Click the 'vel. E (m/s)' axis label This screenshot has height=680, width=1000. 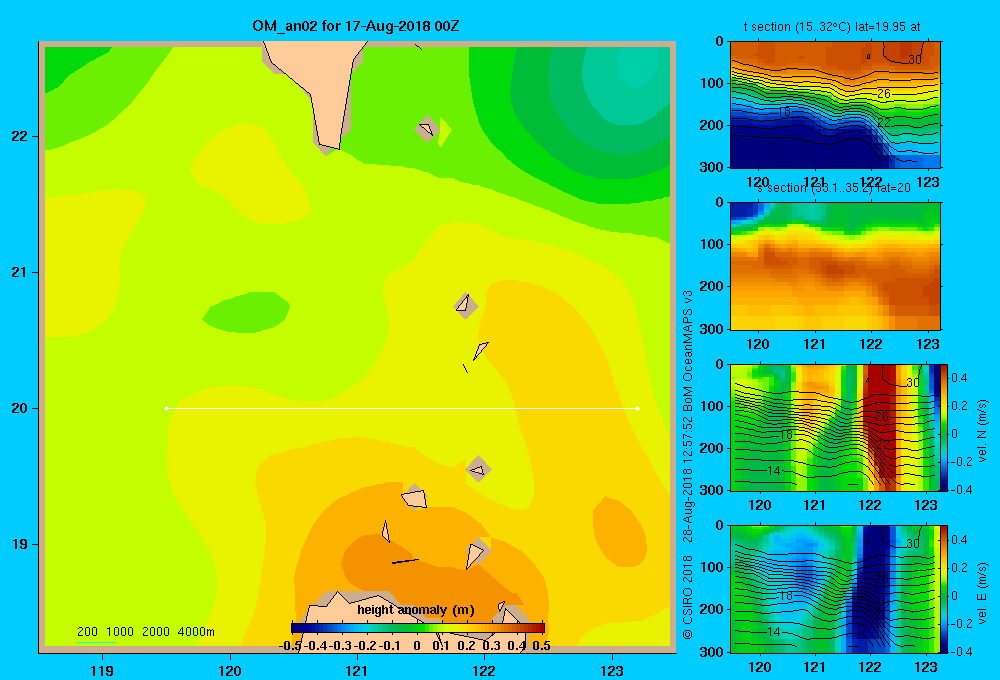pos(982,591)
